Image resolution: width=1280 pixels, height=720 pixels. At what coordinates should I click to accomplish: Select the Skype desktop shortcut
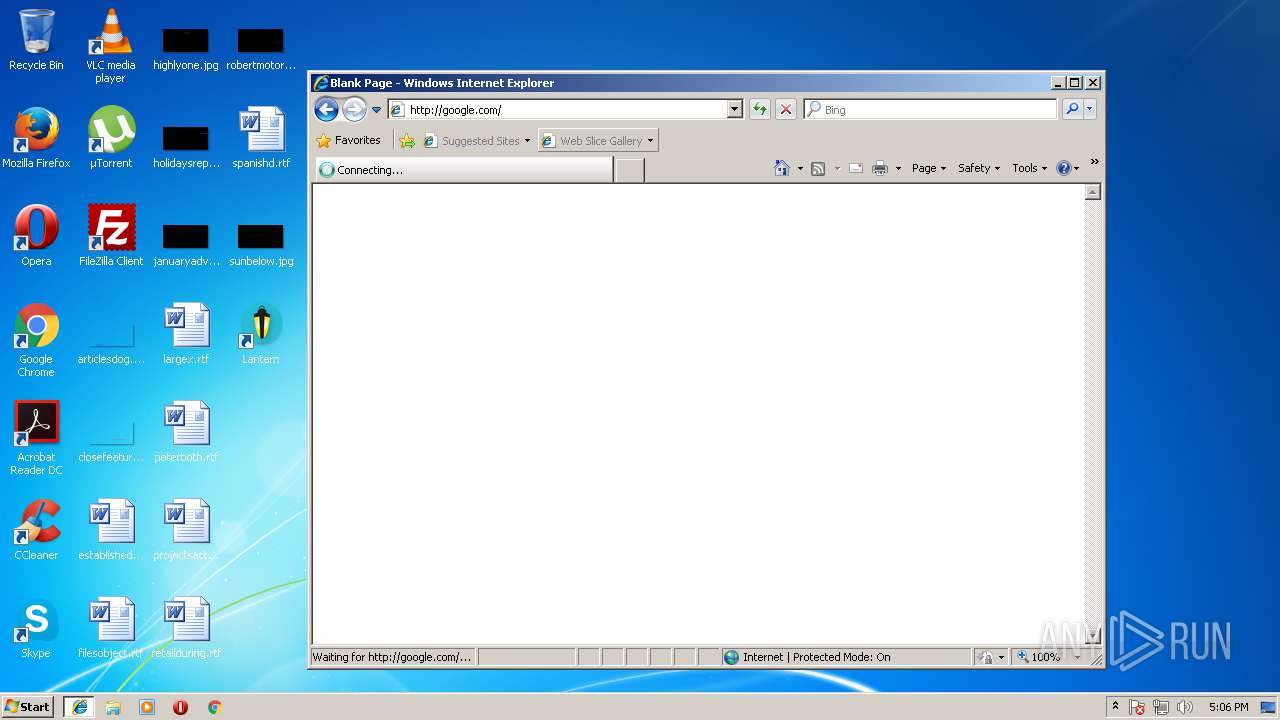coord(36,628)
